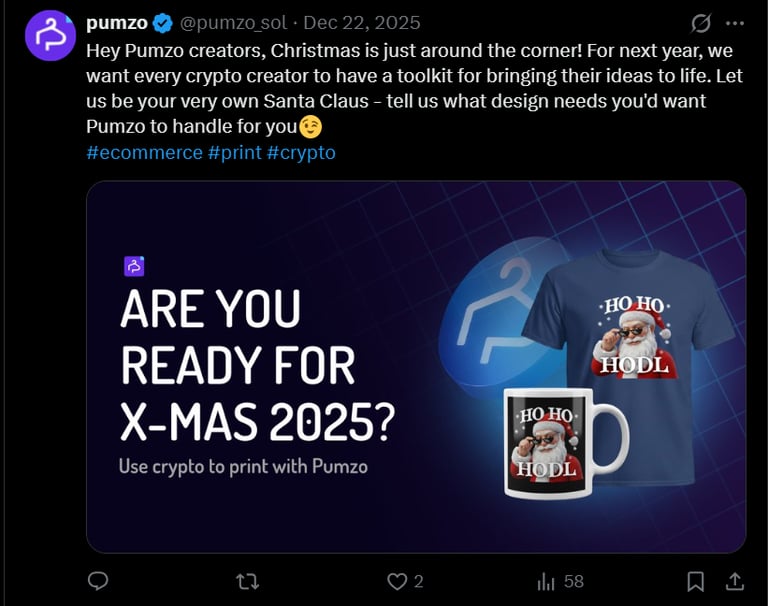
Task: Click the Dec 22, 2025 timestamp
Action: click(x=362, y=23)
